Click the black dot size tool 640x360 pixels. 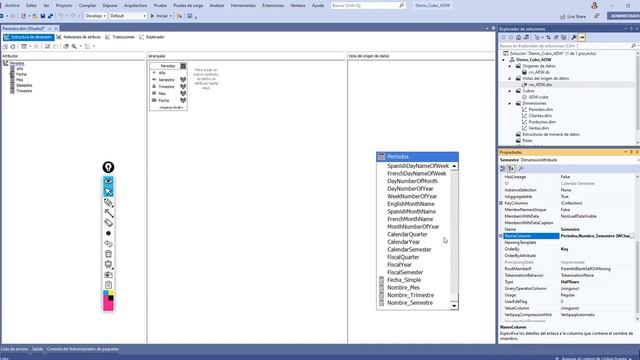click(x=108, y=233)
